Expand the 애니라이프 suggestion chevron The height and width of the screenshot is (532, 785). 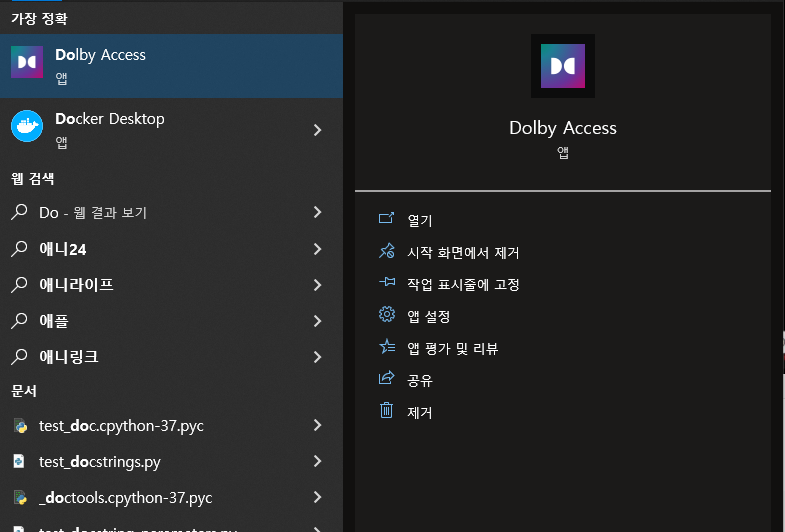click(x=317, y=285)
